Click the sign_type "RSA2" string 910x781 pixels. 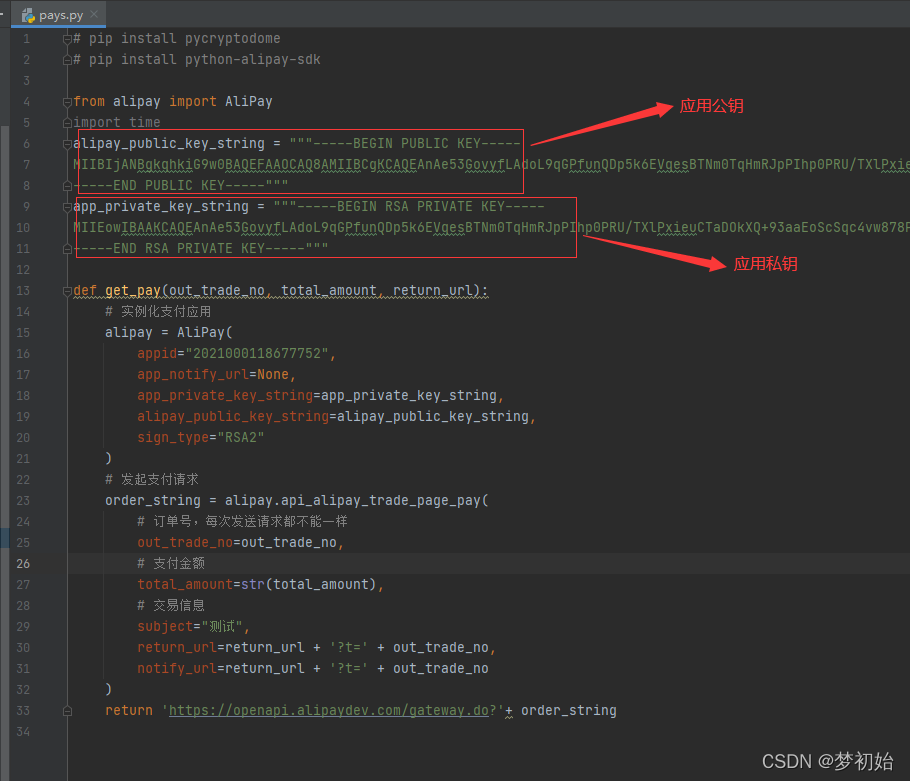coord(241,437)
